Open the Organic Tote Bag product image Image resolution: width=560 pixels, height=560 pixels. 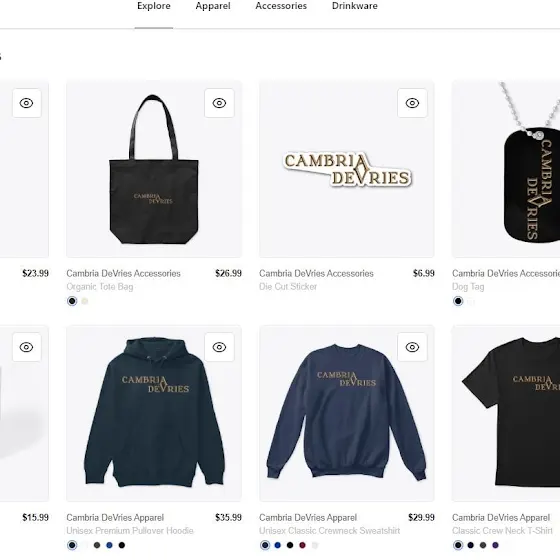coord(154,169)
